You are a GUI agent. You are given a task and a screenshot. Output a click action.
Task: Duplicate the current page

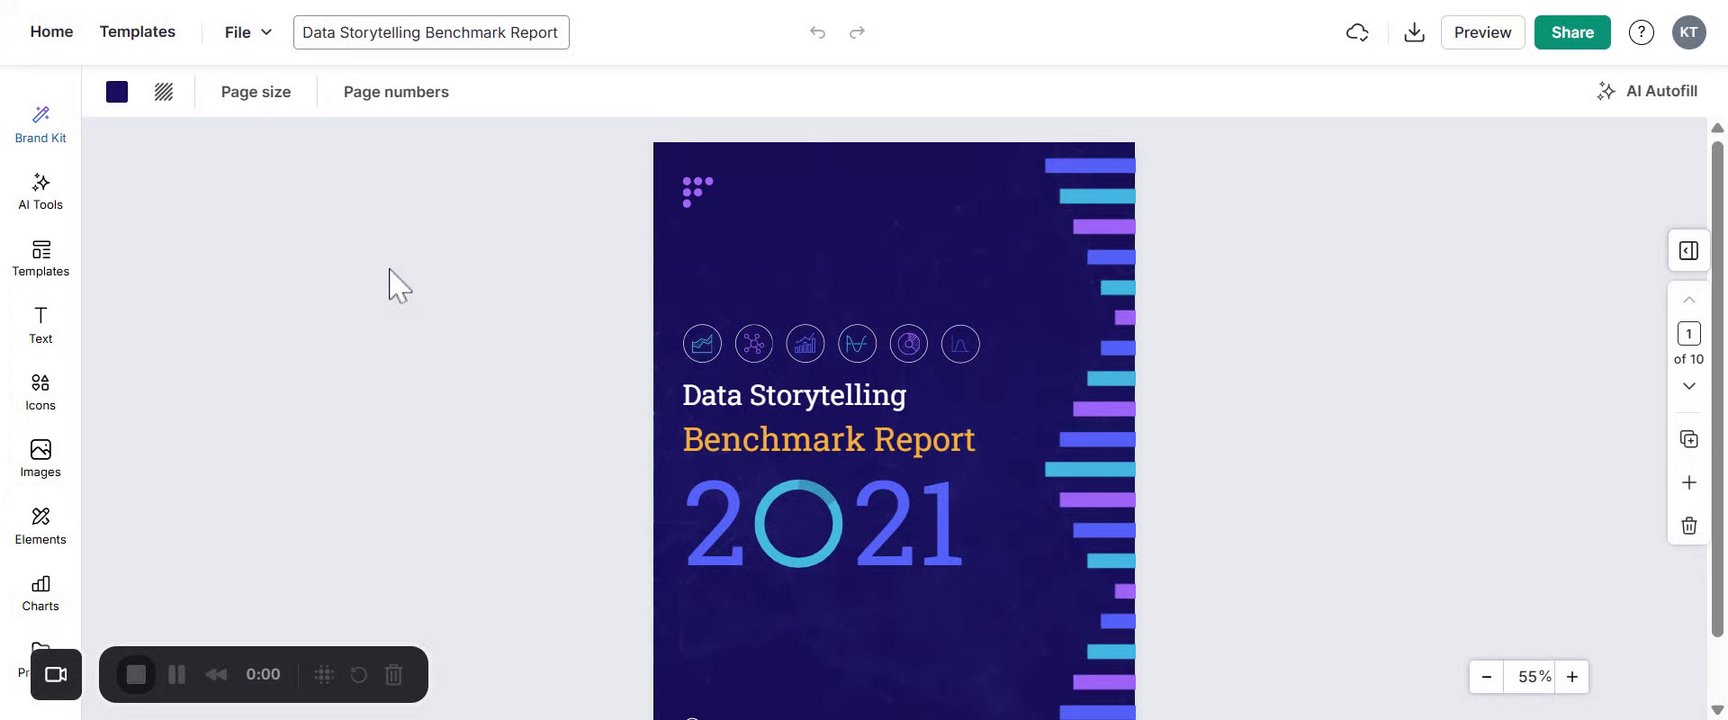click(x=1689, y=439)
